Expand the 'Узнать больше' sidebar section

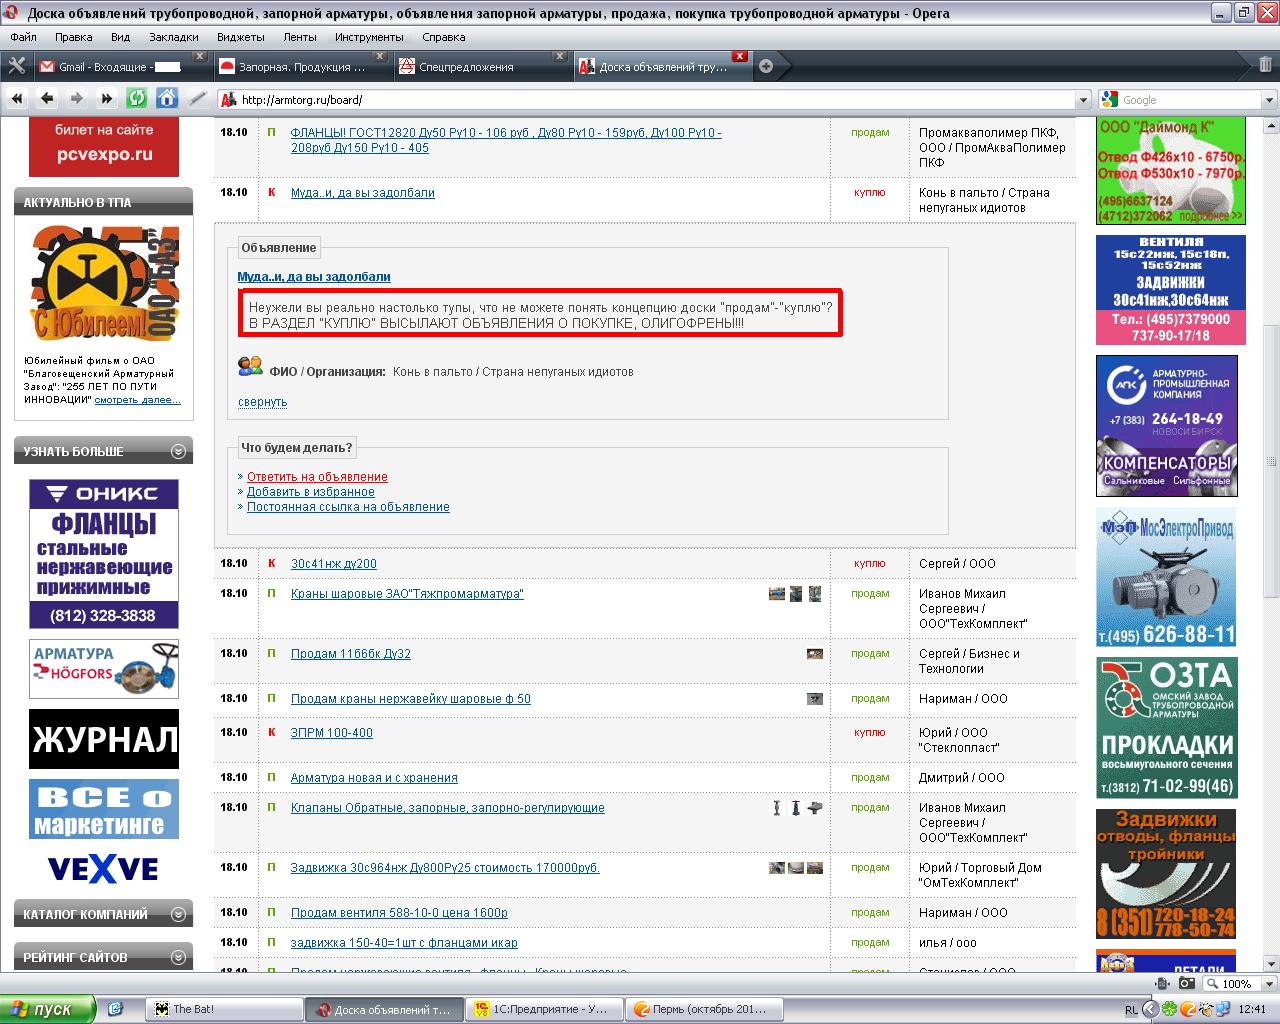click(178, 451)
